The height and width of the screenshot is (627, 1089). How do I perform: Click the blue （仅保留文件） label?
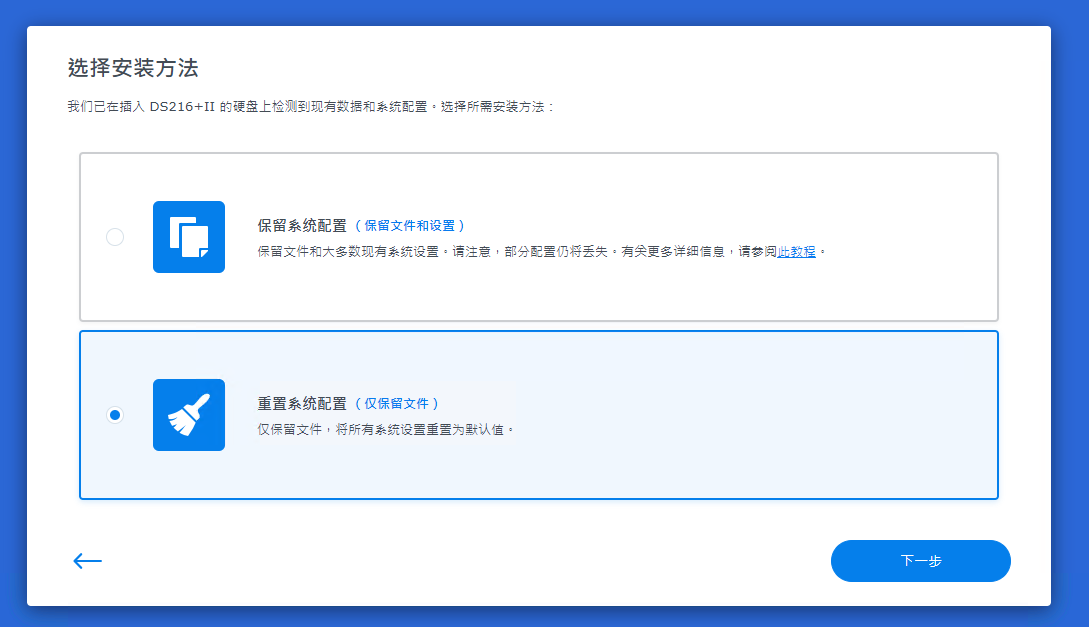(397, 404)
